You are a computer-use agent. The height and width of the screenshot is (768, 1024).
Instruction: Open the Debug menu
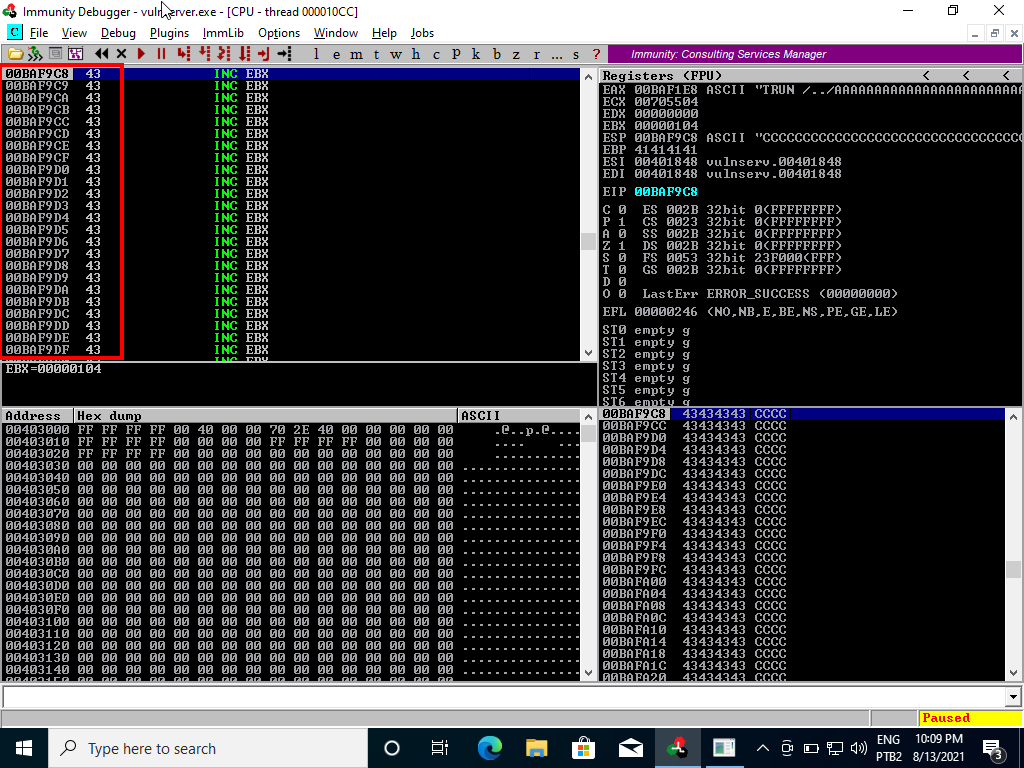tap(118, 33)
